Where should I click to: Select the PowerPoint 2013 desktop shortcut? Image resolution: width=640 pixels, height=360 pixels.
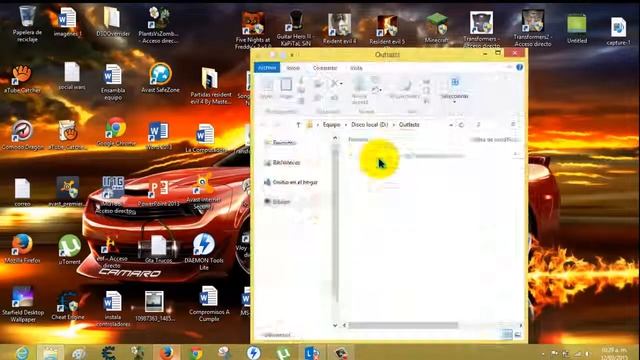click(159, 193)
